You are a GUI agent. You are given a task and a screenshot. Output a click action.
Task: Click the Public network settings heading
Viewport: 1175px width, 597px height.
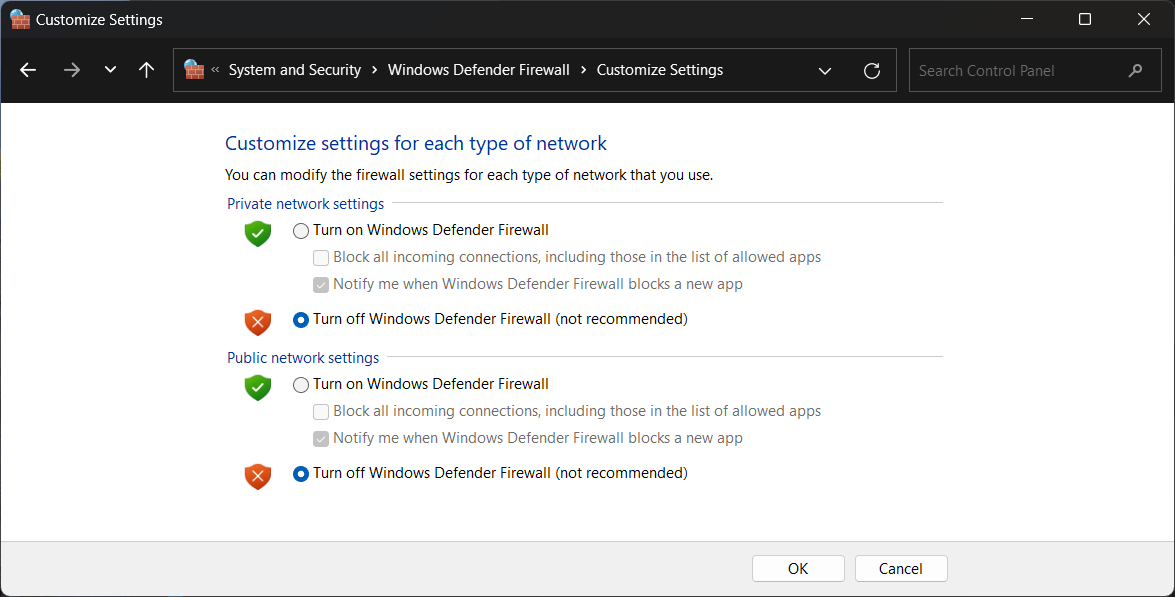(303, 358)
